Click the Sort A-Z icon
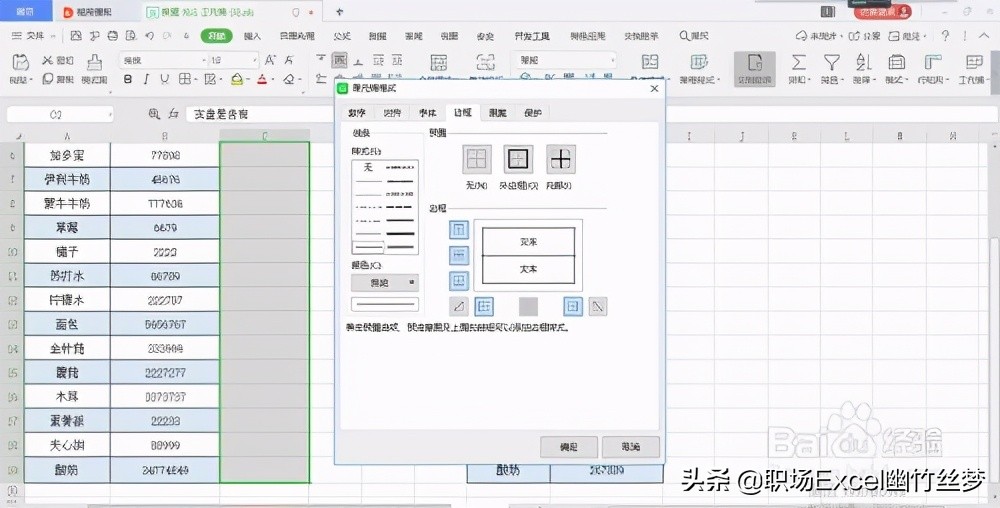 click(864, 62)
